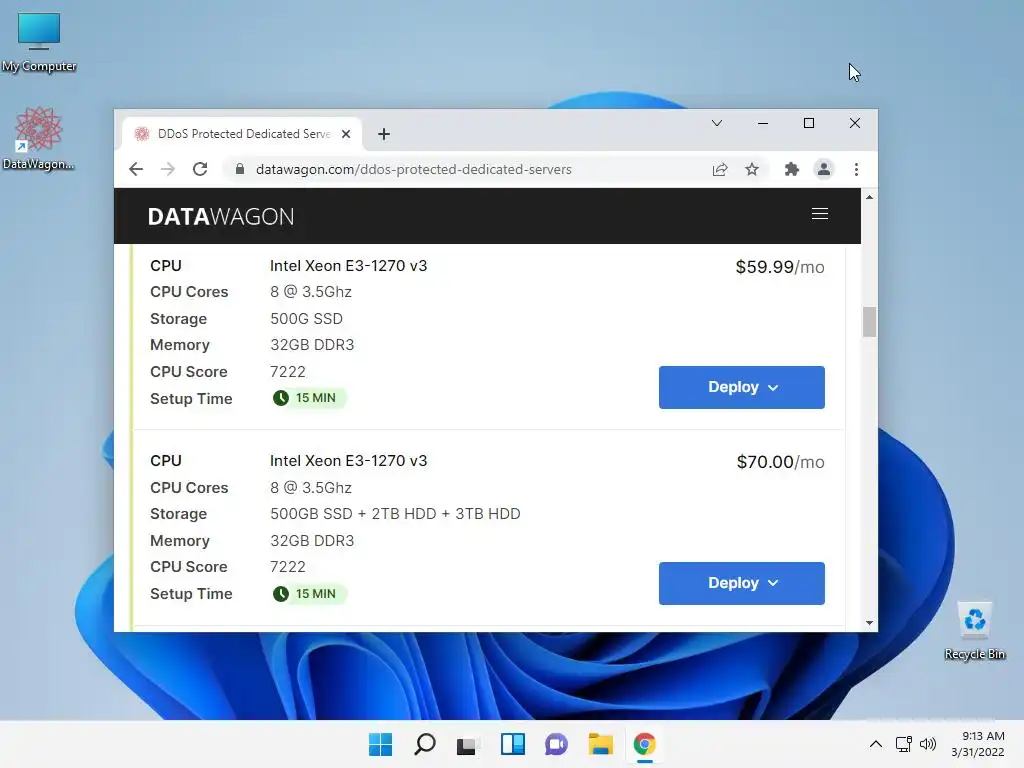Deploy the $59.99/mo server
Viewport: 1024px width, 768px height.
[x=741, y=387]
